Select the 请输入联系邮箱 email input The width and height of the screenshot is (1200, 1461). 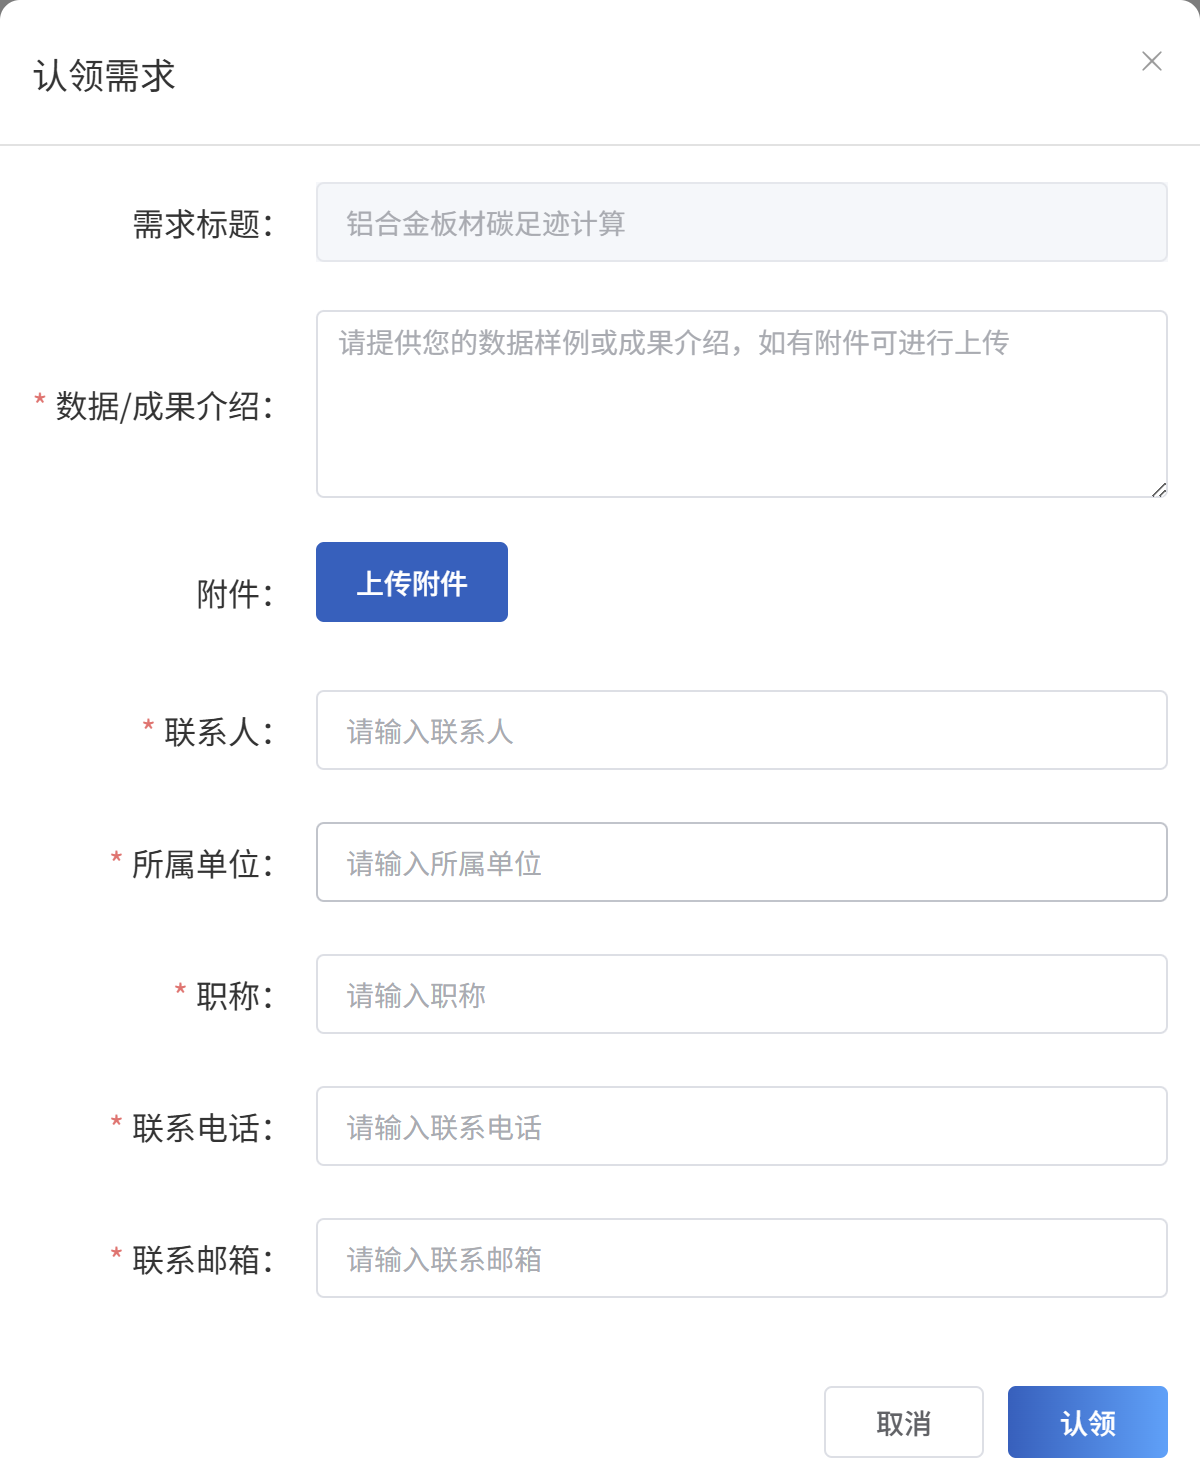click(x=741, y=1258)
